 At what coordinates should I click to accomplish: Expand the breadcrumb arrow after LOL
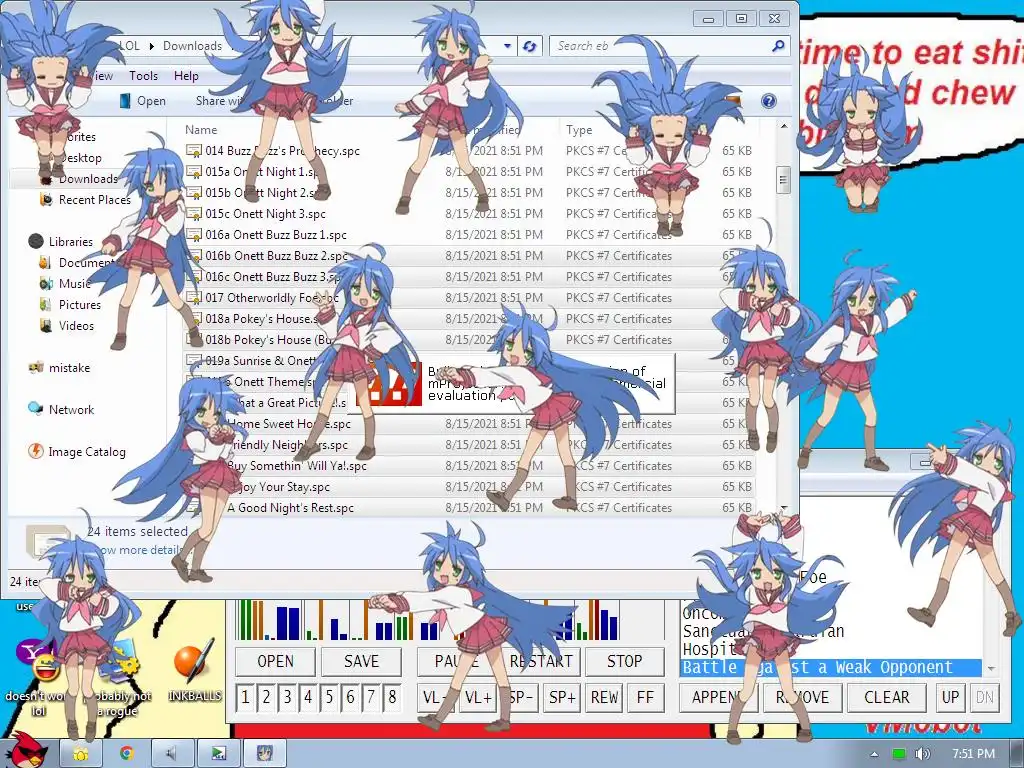click(x=151, y=46)
